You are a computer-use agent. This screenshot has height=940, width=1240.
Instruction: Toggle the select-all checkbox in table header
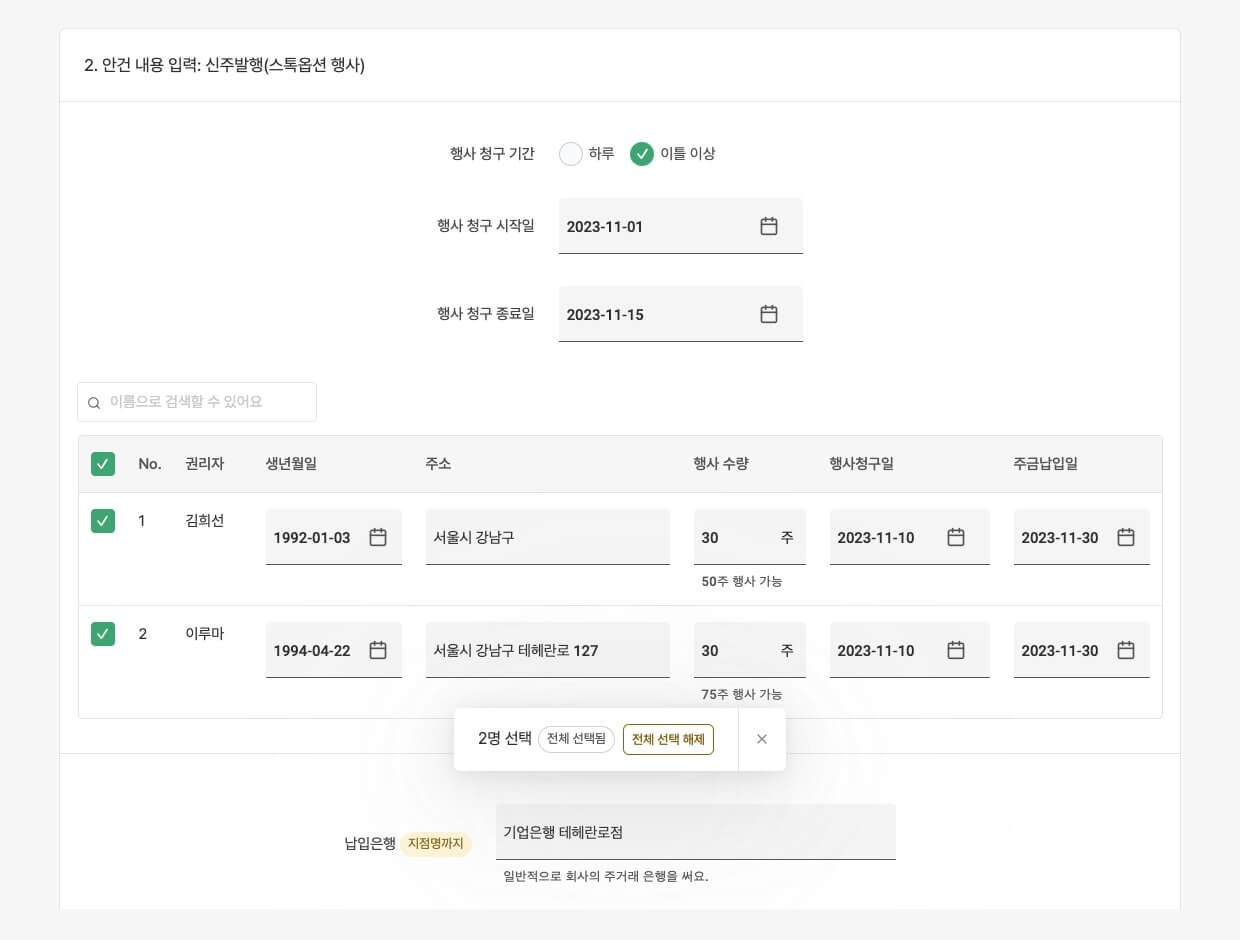pos(103,463)
